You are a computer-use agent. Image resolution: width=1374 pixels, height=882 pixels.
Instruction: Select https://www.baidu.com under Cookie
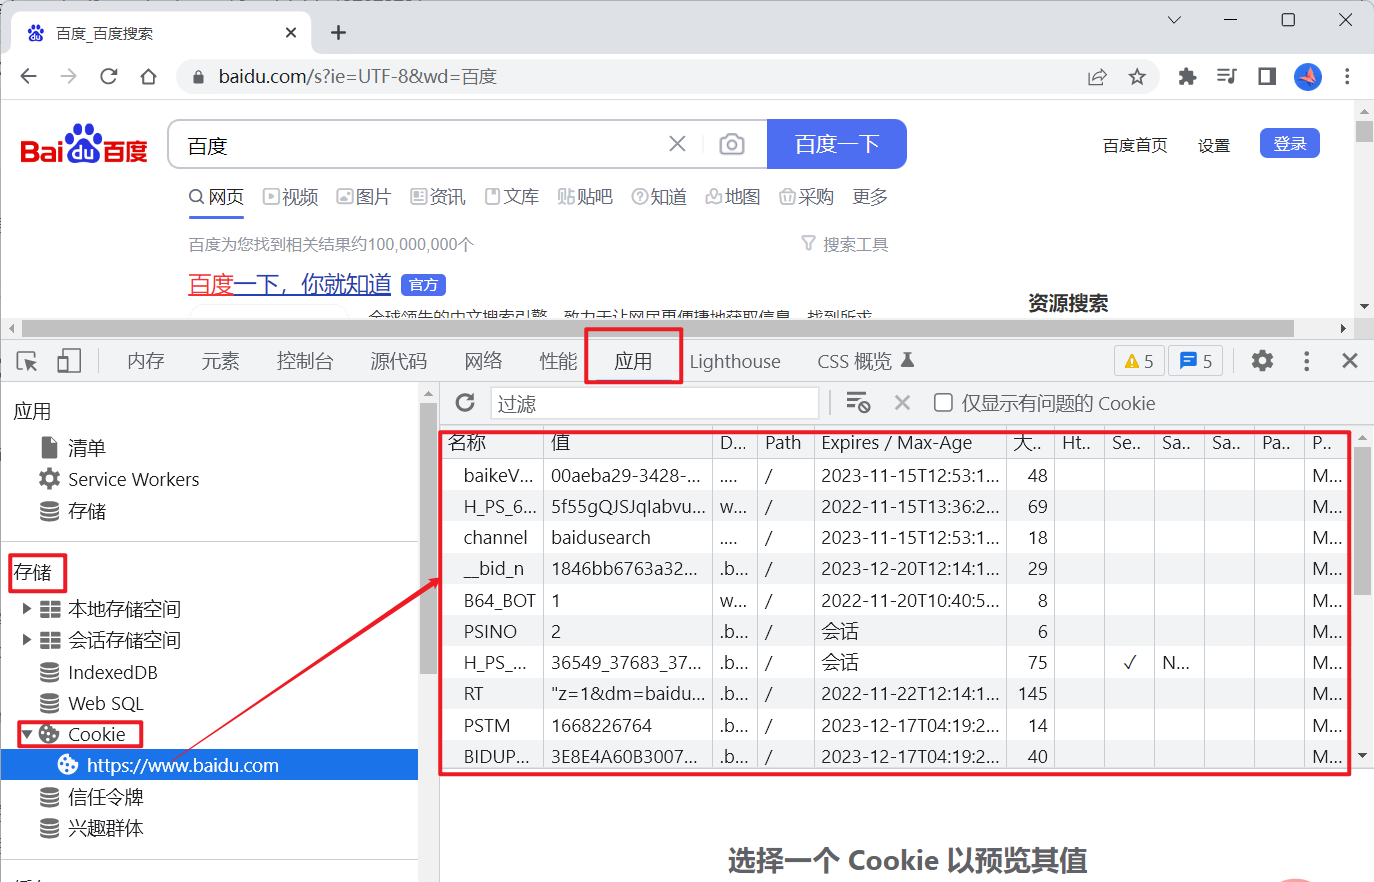[209, 765]
